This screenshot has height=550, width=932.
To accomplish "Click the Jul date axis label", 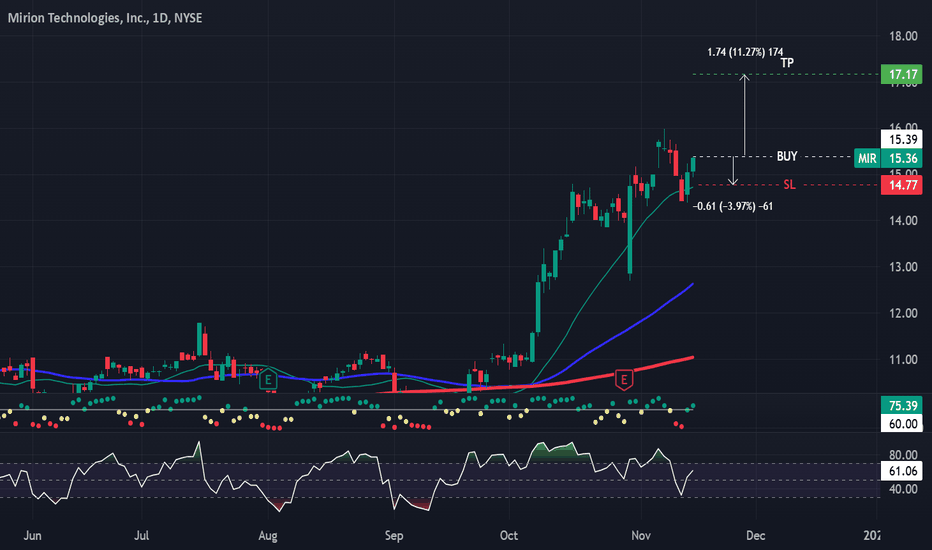I will [141, 536].
